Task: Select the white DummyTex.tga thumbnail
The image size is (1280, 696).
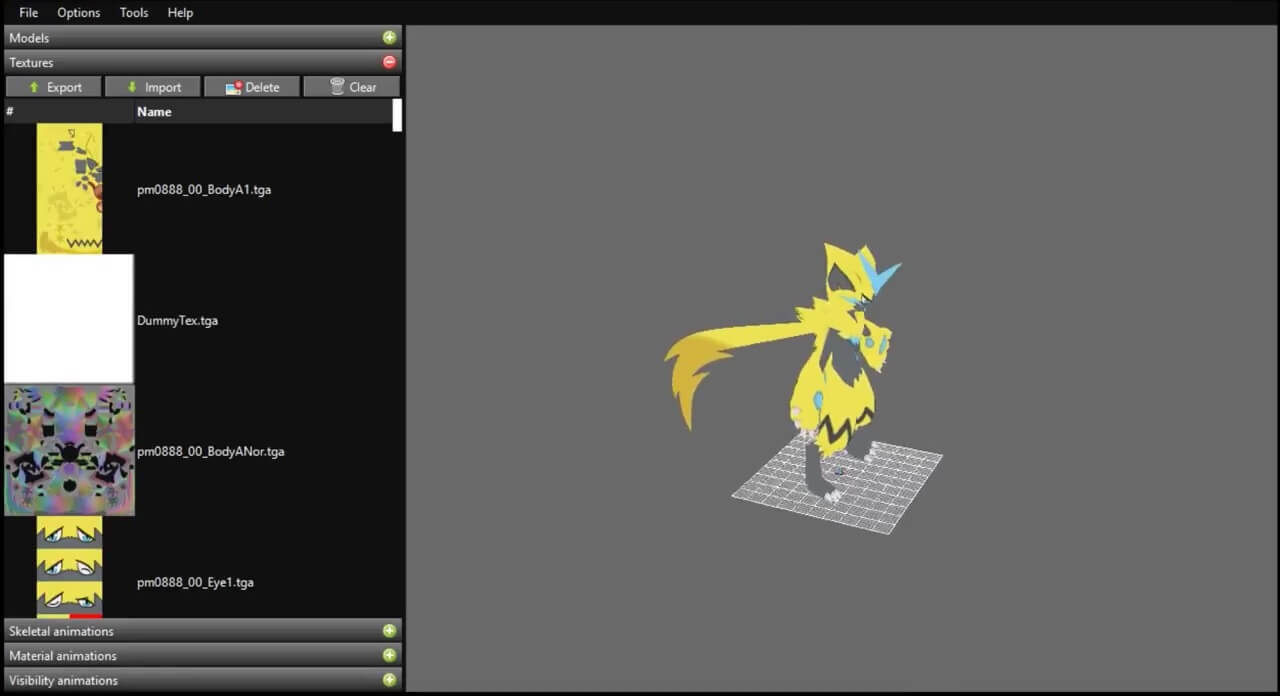Action: 69,319
